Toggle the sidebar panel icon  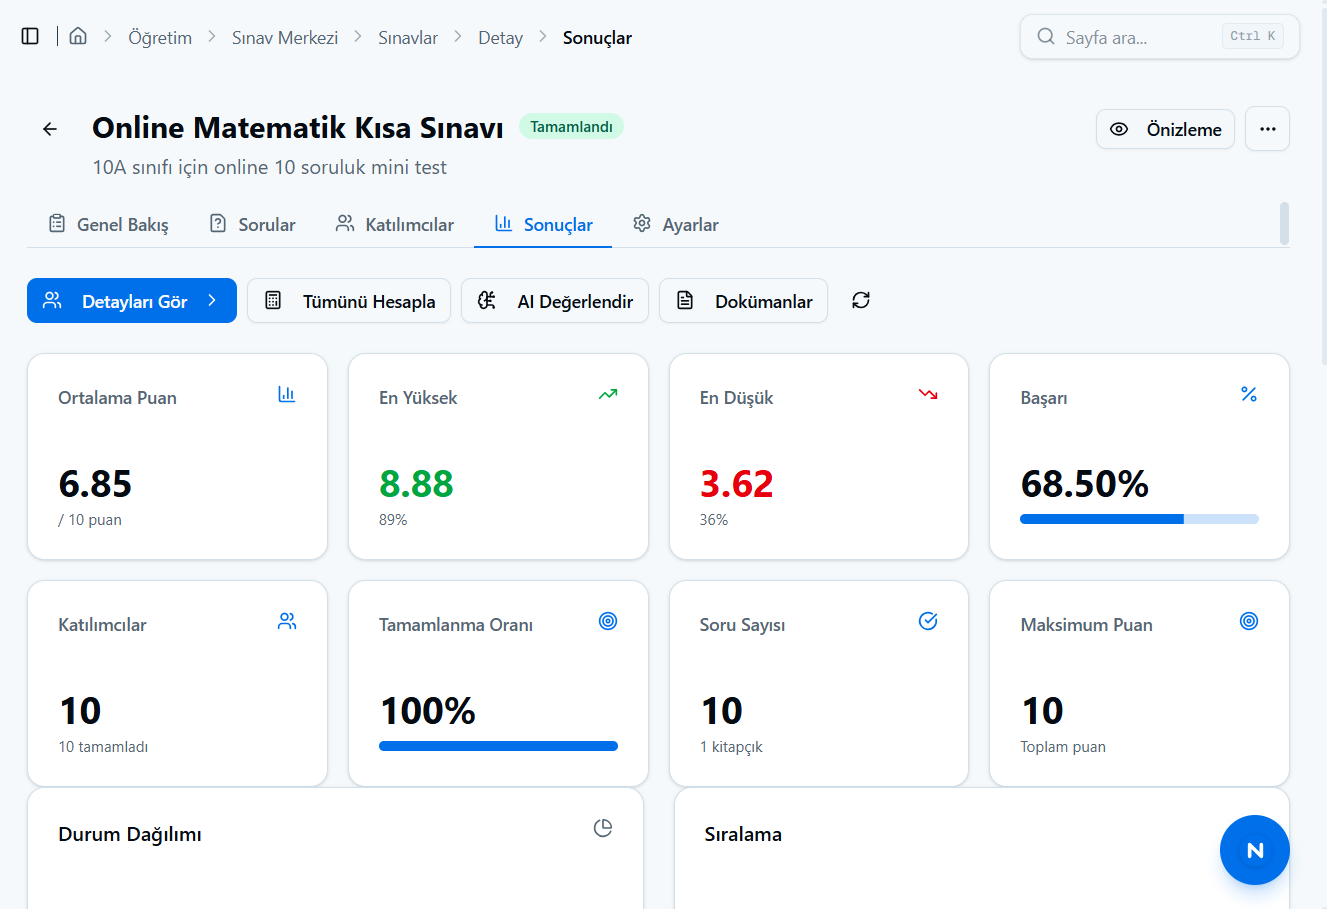30,37
